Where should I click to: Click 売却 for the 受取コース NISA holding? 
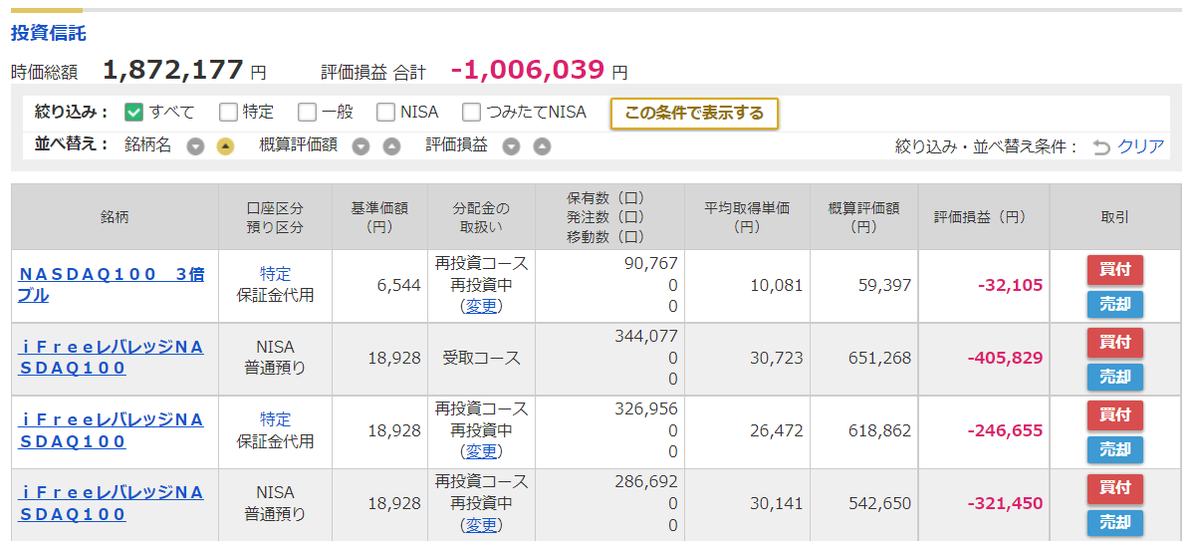coord(1115,377)
